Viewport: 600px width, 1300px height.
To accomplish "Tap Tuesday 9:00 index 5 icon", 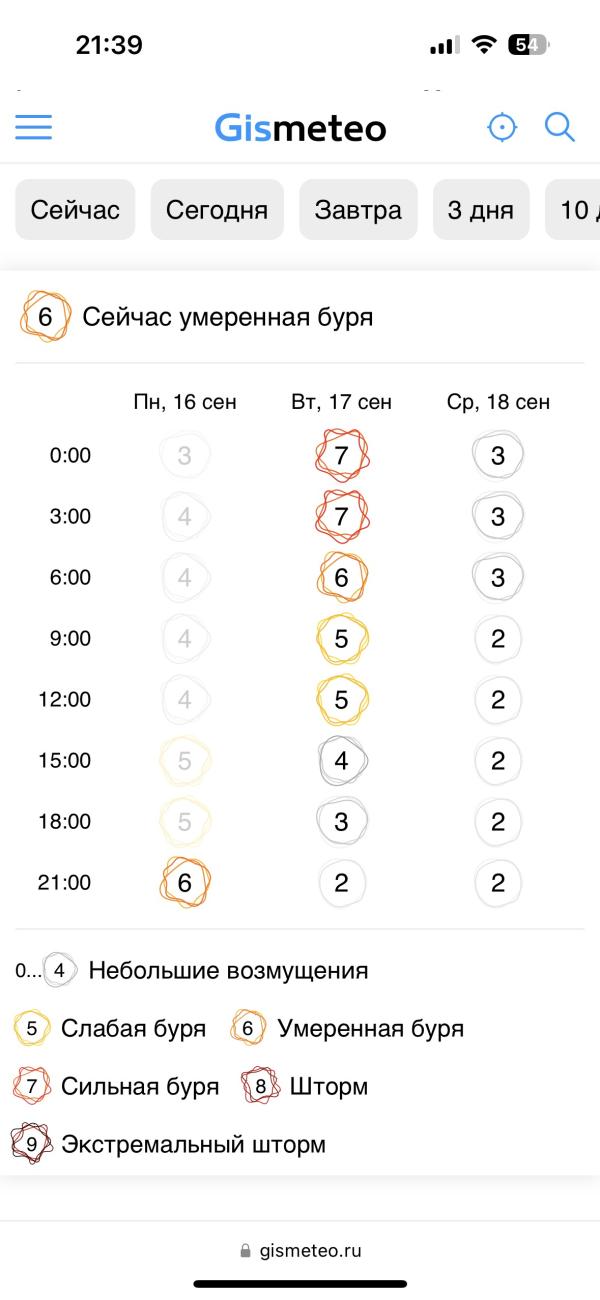I will 341,639.
